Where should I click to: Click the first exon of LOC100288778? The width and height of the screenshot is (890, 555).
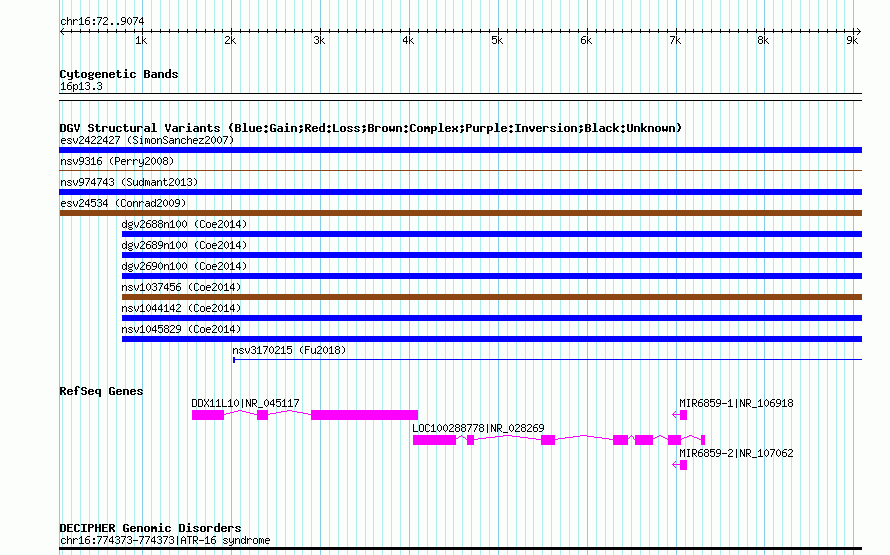pyautogui.click(x=434, y=440)
